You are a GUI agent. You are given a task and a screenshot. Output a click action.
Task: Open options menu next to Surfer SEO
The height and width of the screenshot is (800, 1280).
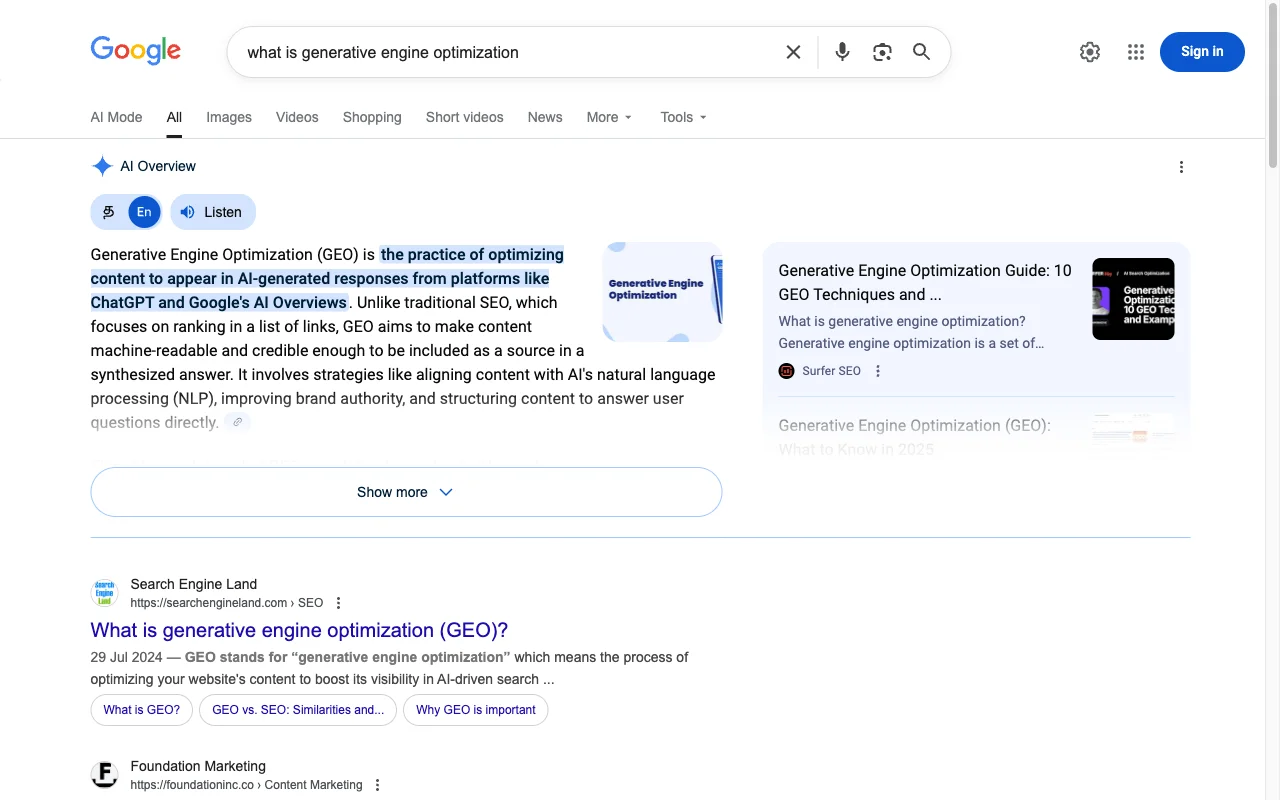pos(877,370)
